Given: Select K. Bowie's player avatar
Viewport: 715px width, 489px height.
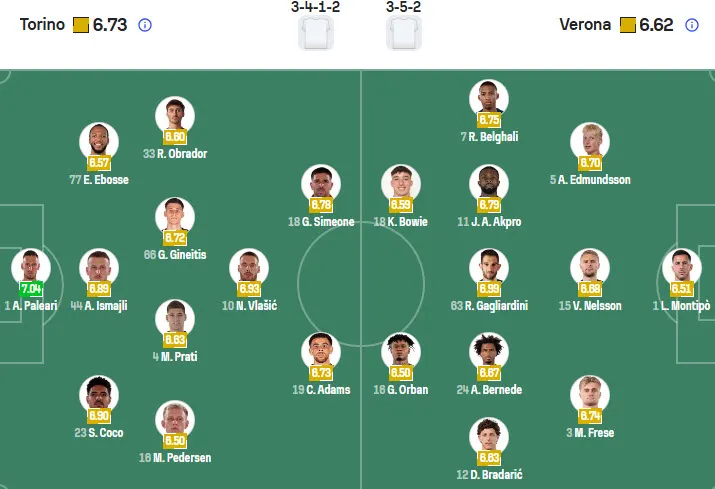Looking at the screenshot, I should [x=401, y=184].
